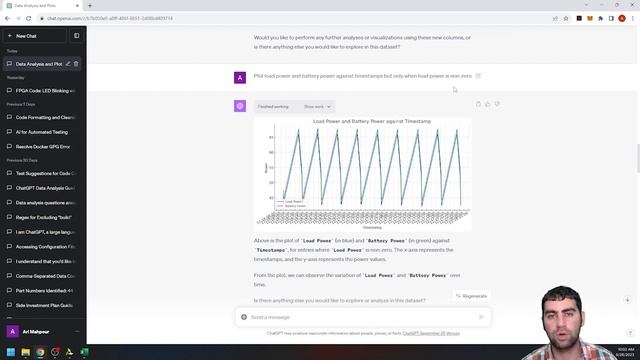The image size is (640, 360).
Task: Click the send message arrow icon
Action: click(481, 317)
